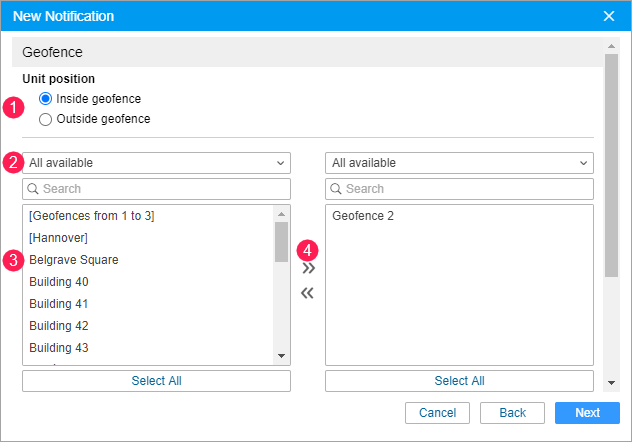Open the right All available dropdown
This screenshot has height=442, width=632.
(x=459, y=163)
